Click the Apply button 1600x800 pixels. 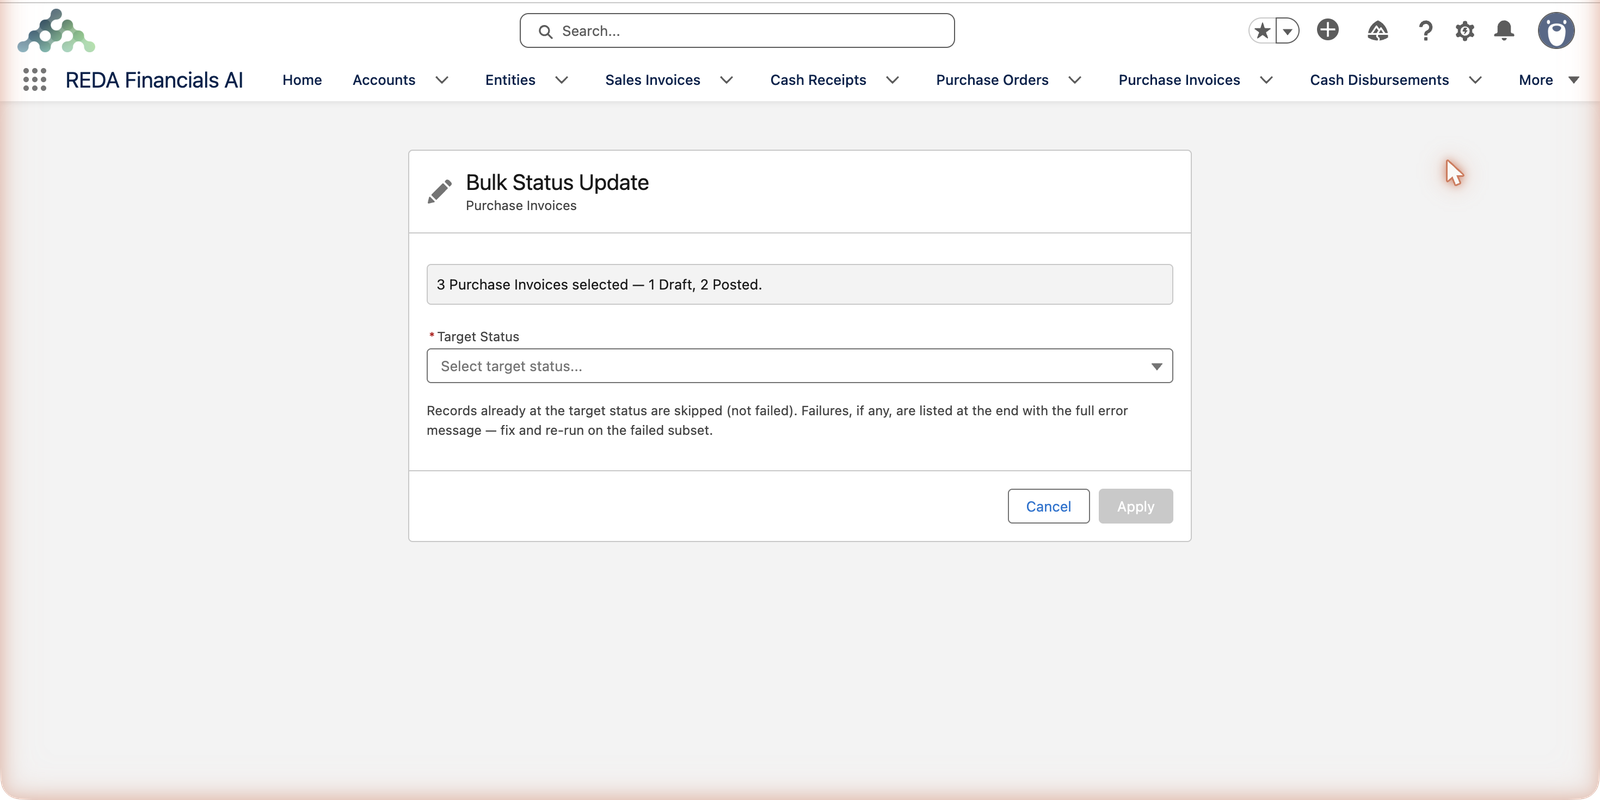pyautogui.click(x=1135, y=506)
